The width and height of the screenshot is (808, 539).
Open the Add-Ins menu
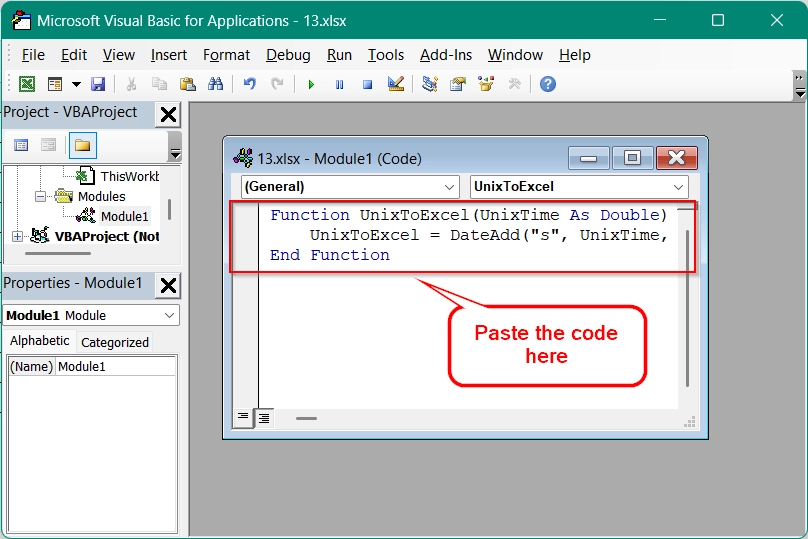tap(446, 55)
